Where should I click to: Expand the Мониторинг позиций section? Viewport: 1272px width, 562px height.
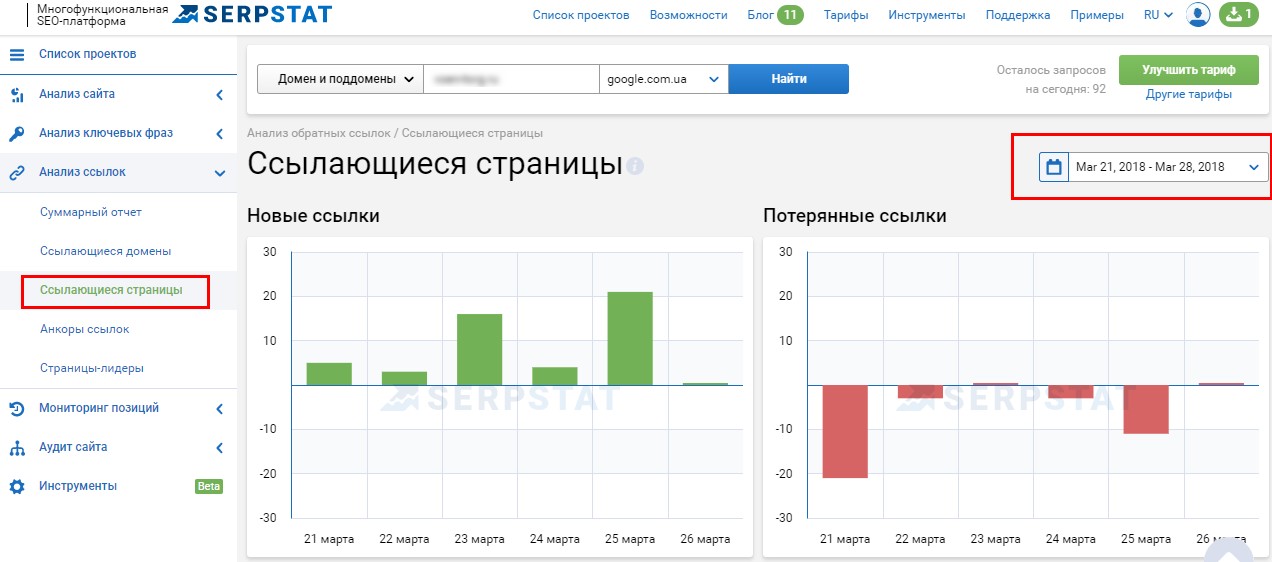(219, 408)
